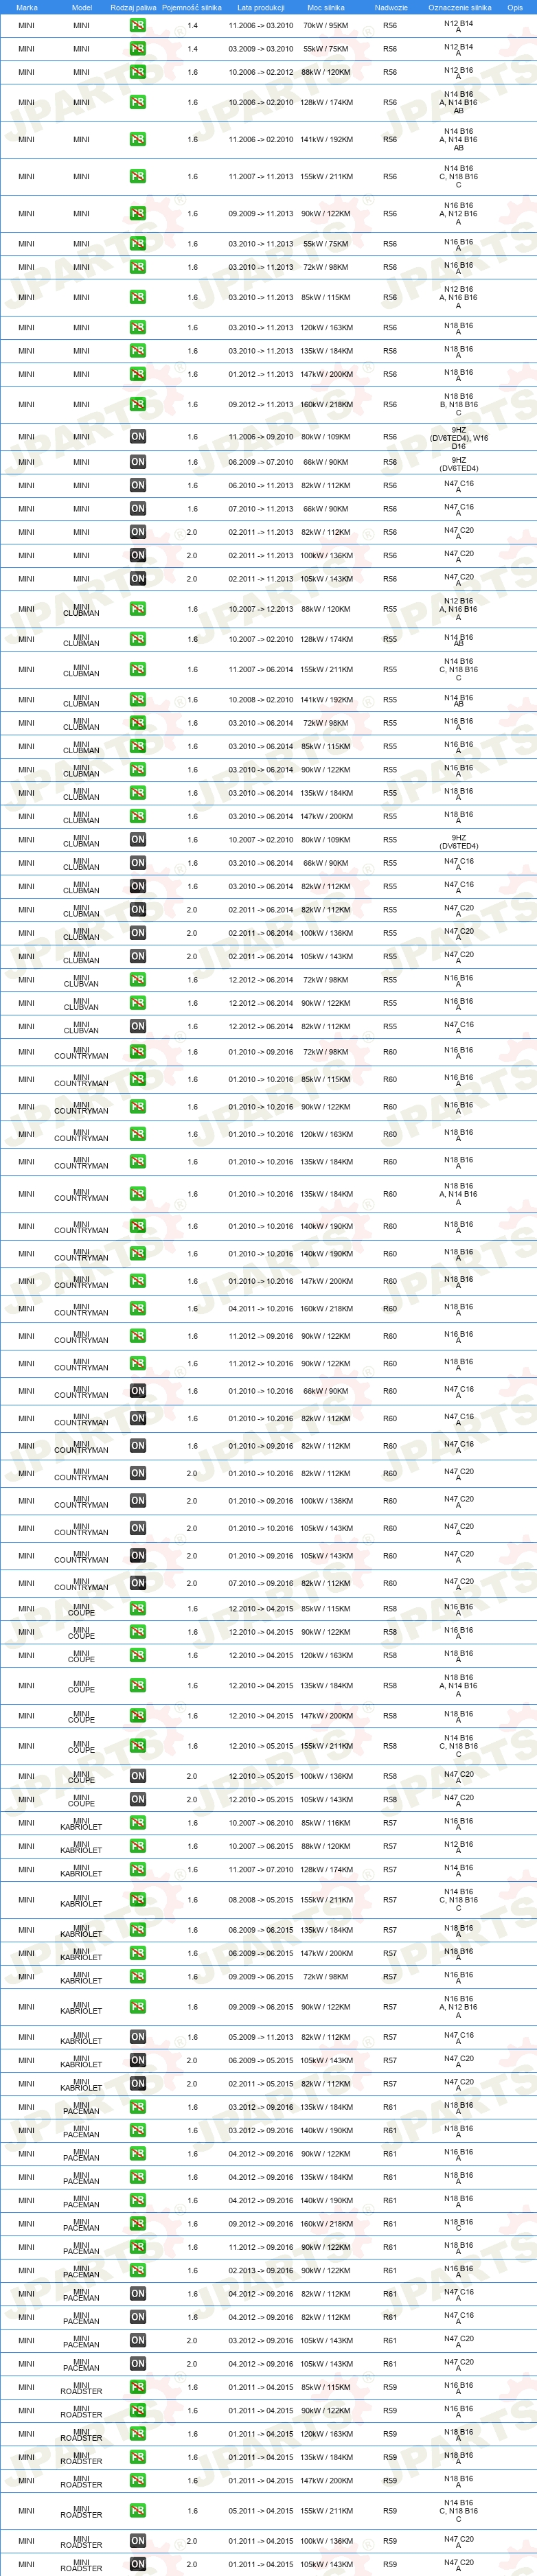Click diesel ON icon in Clubman 66kW / 90KM row
Viewport: 537px width, 2576px height.
pos(138,862)
